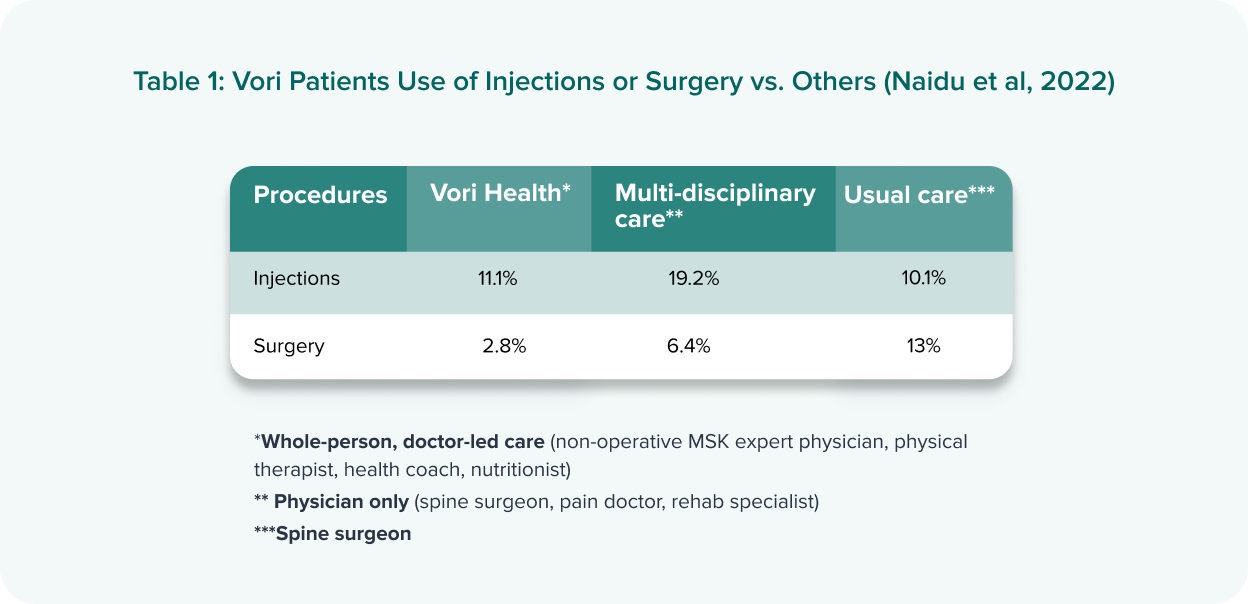Viewport: 1248px width, 604px height.
Task: Click "(spine surgeon, pain doctor, rehab specialist)" text
Action: click(616, 501)
